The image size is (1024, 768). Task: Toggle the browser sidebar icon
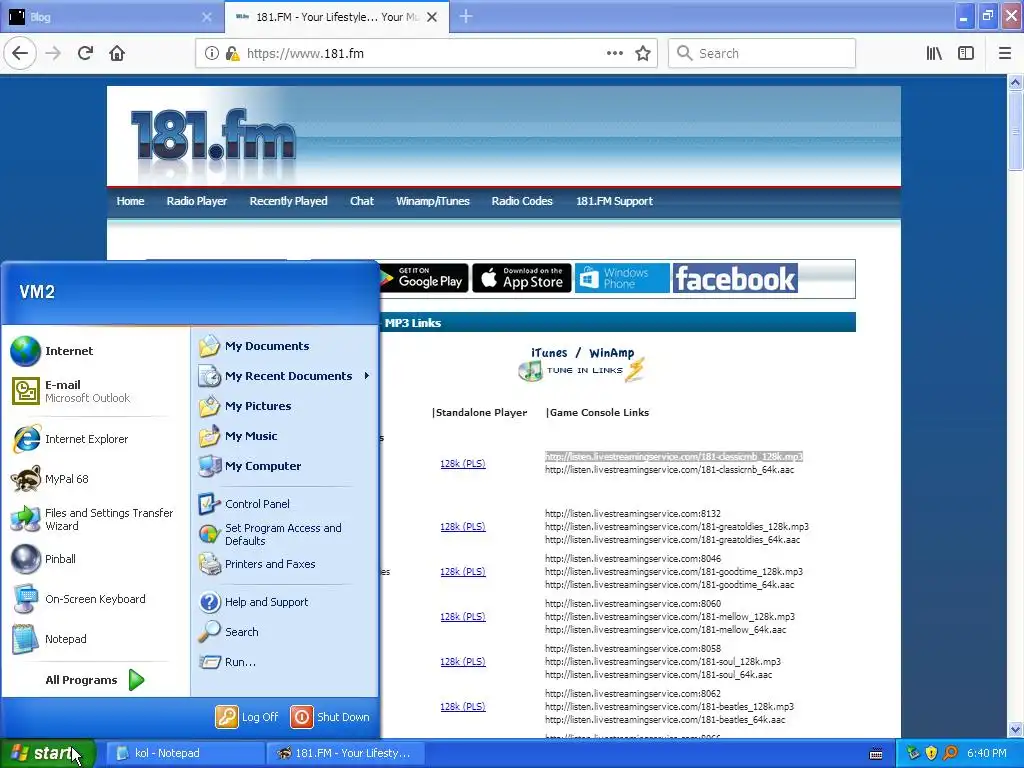966,53
